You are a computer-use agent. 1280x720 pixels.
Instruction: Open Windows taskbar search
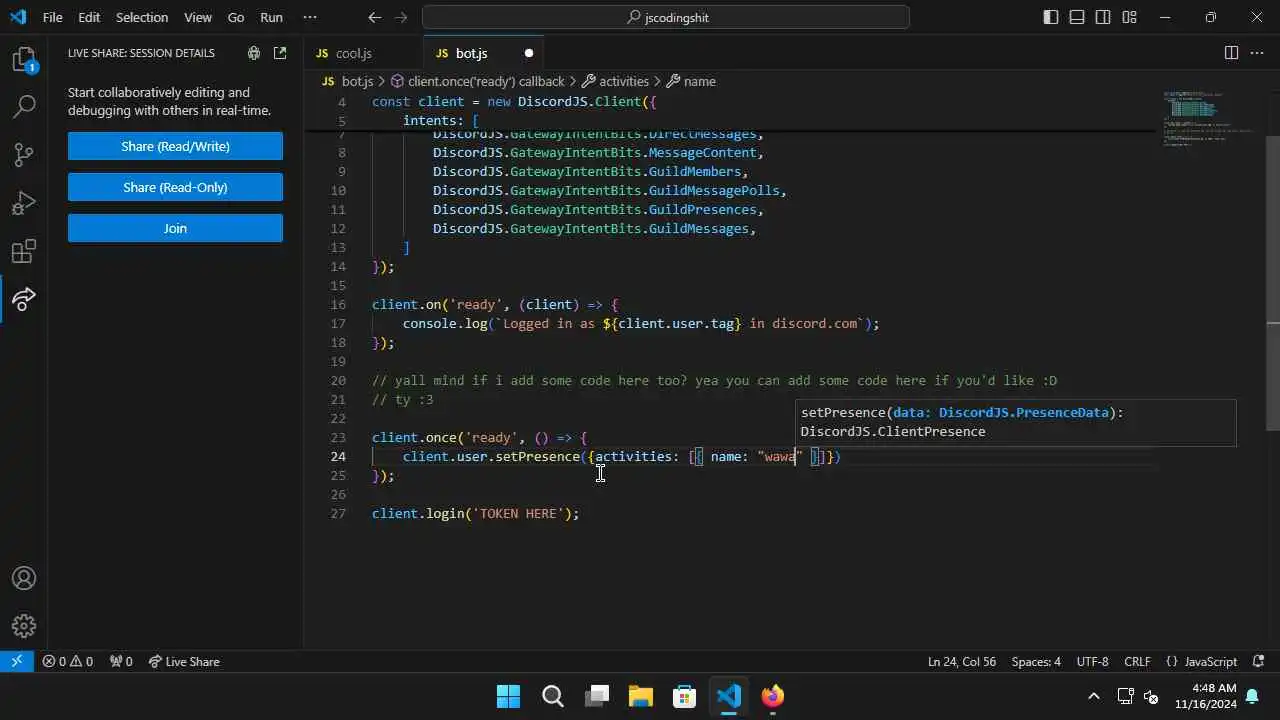552,696
